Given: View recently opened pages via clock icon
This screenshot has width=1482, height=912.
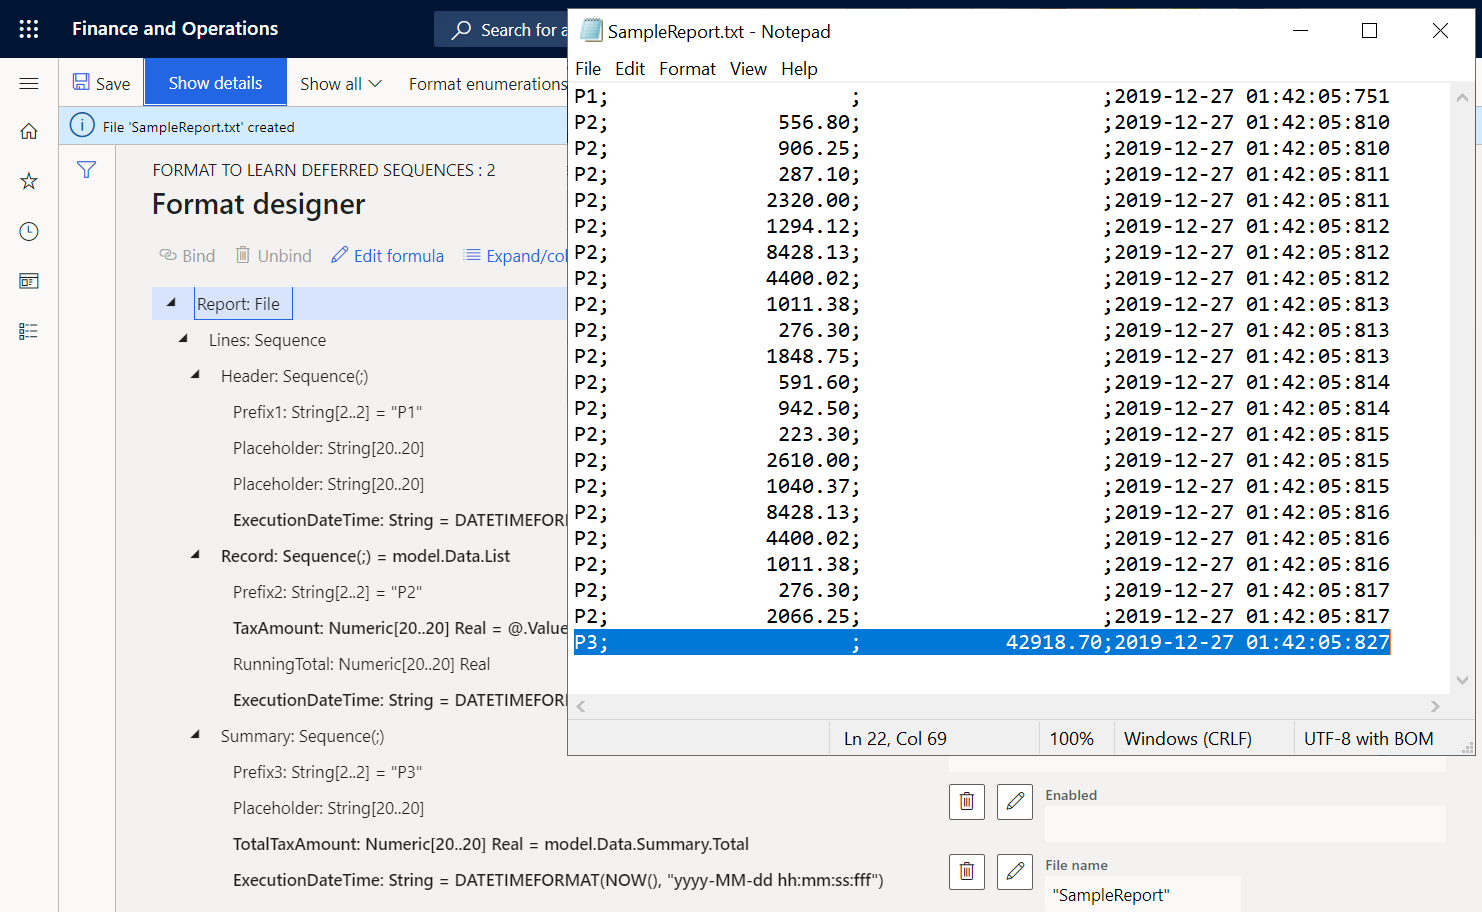Looking at the screenshot, I should point(28,231).
